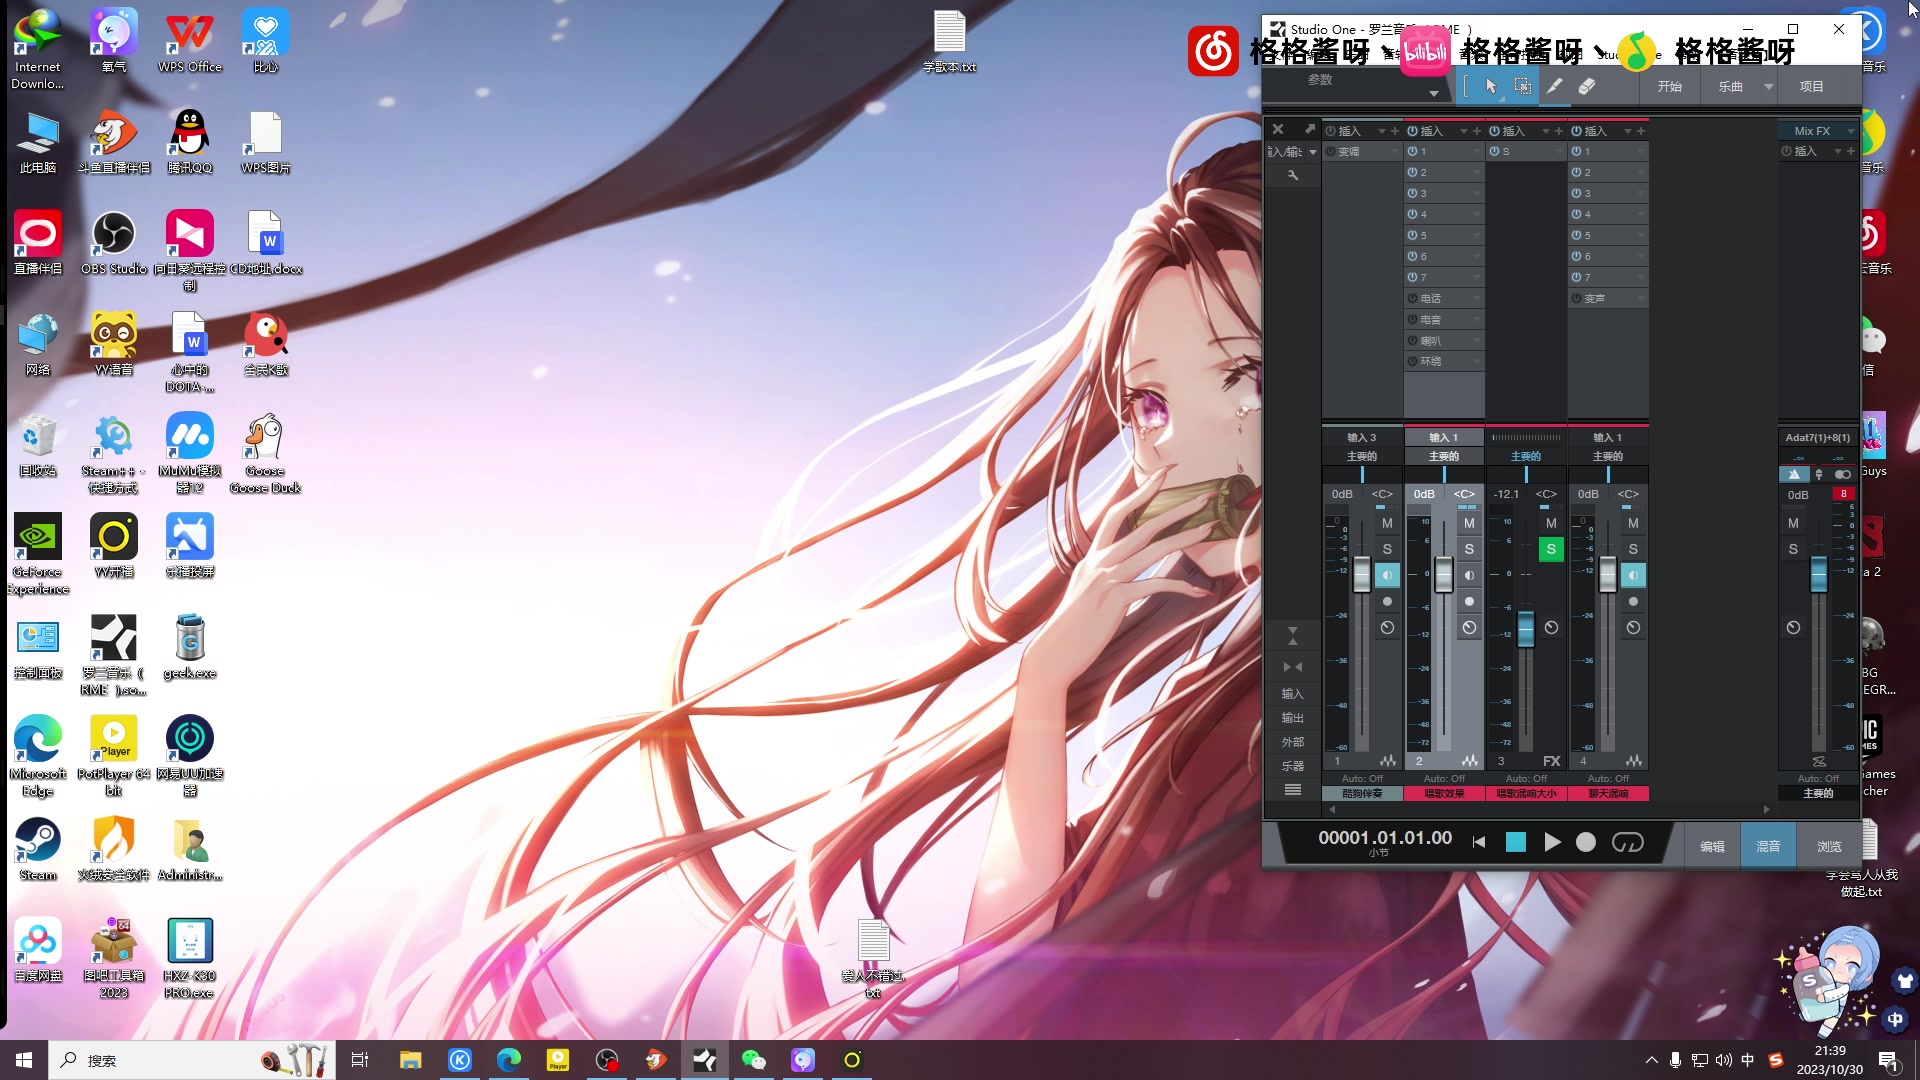Add Mix FX insert with the plus icon
This screenshot has width=1920, height=1080.
tap(1851, 151)
